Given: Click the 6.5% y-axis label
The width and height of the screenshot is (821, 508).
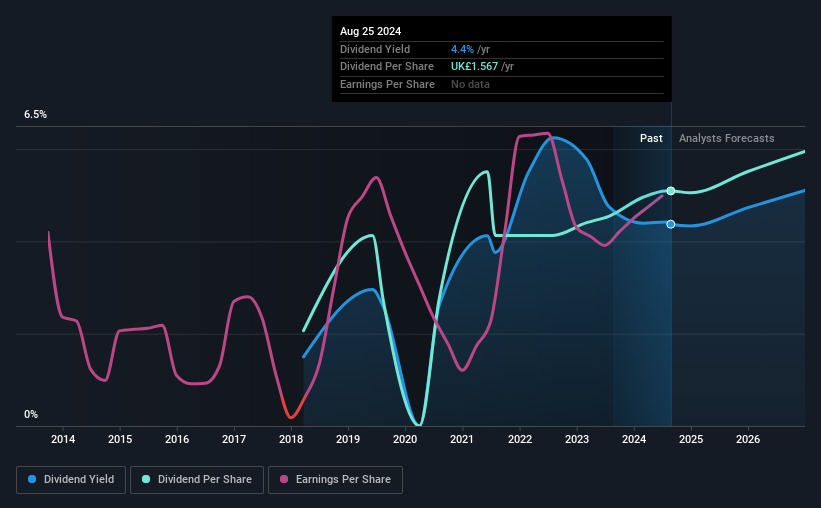Looking at the screenshot, I should [36, 114].
